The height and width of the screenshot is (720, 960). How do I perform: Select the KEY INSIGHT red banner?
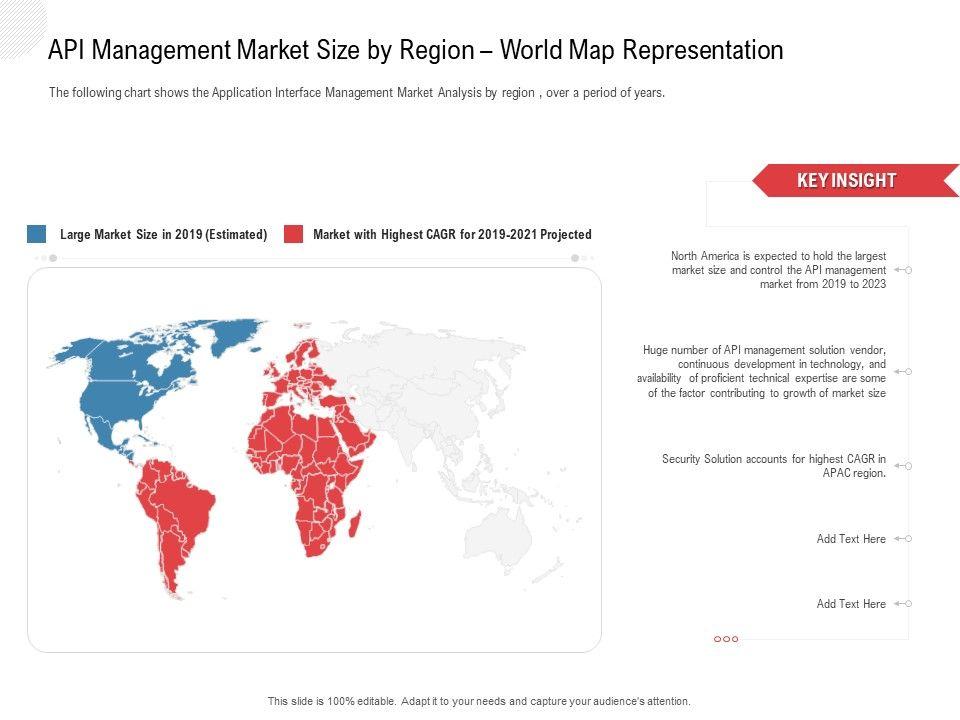pyautogui.click(x=849, y=181)
